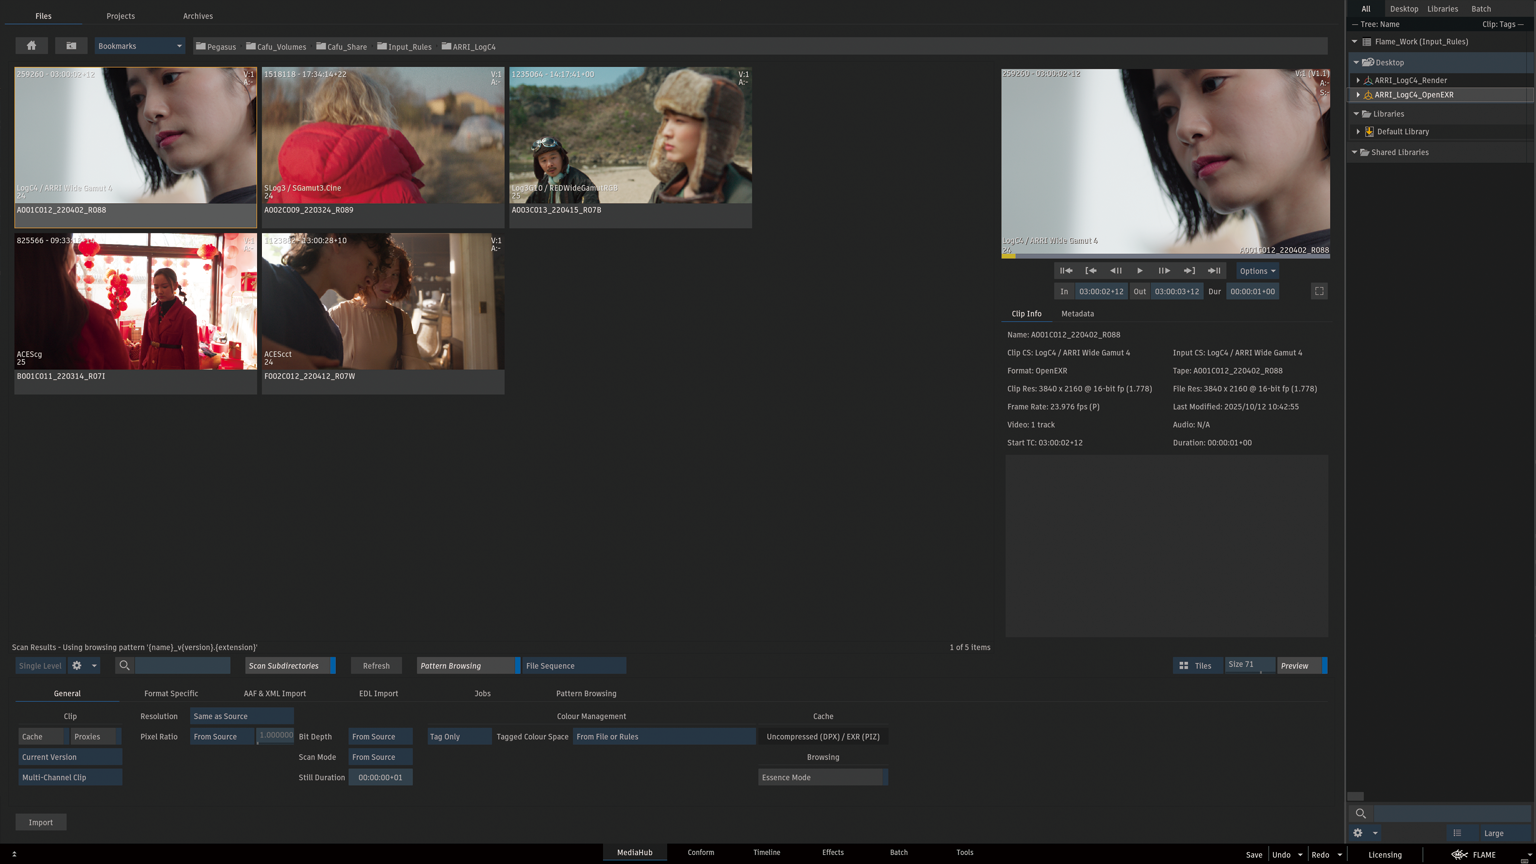Open the Bookmarks dropdown
The width and height of the screenshot is (1536, 864).
pyautogui.click(x=139, y=46)
